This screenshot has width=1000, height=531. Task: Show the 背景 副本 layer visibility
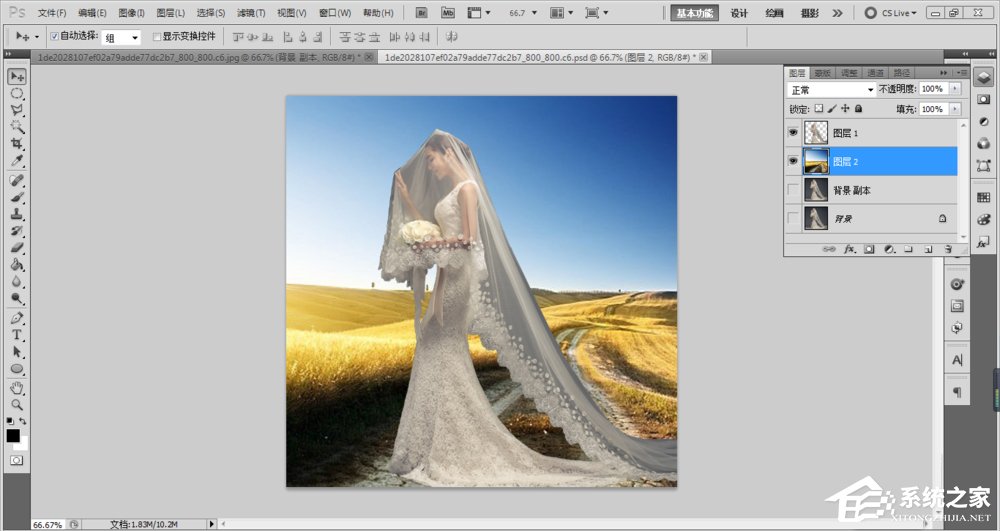coord(793,190)
